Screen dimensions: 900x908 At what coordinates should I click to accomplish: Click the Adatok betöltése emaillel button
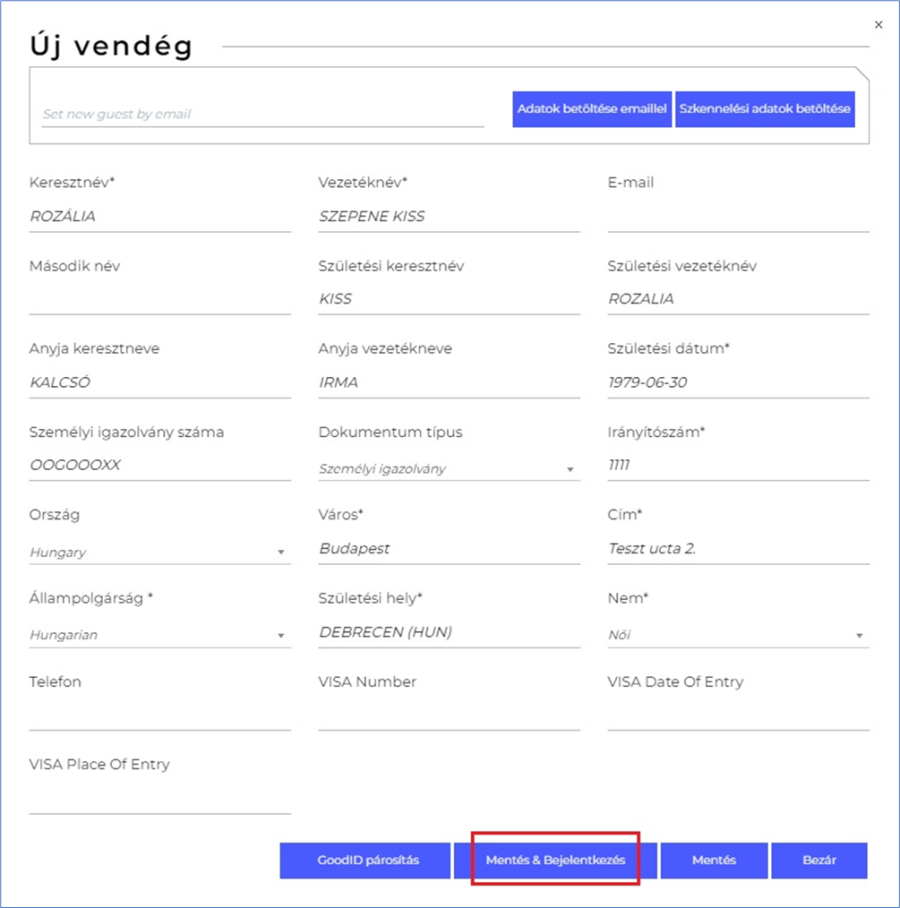click(x=591, y=108)
